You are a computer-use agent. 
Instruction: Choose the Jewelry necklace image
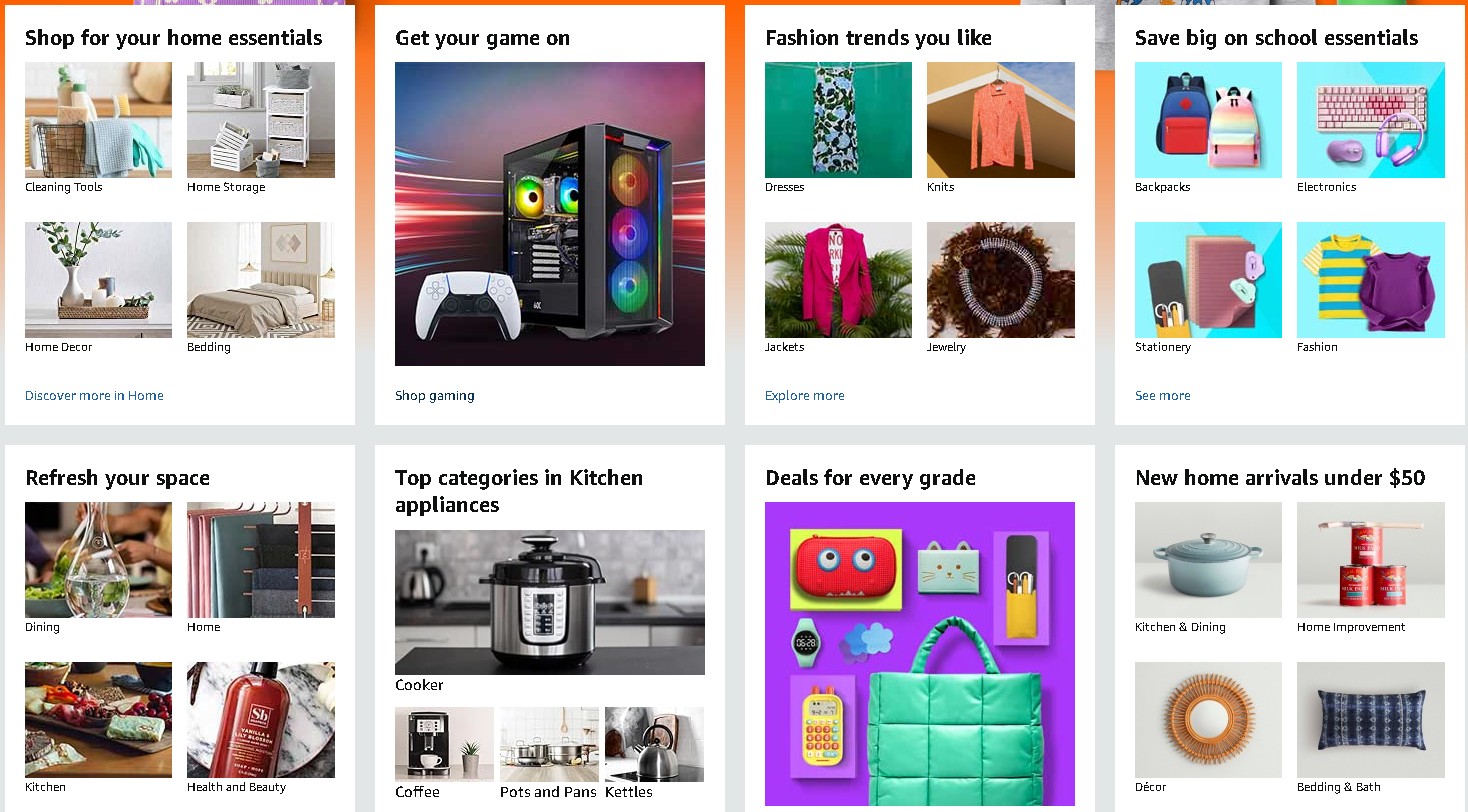[x=1001, y=280]
